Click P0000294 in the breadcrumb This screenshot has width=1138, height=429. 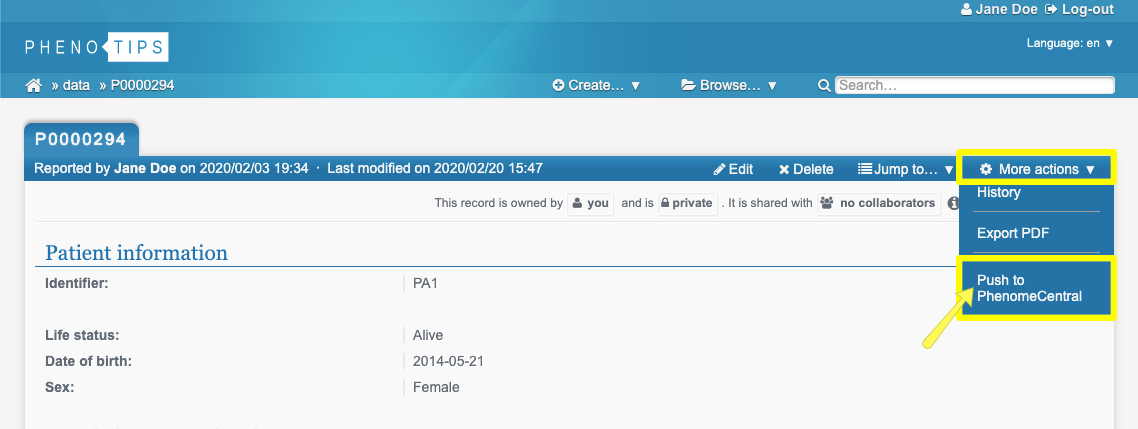click(x=142, y=86)
